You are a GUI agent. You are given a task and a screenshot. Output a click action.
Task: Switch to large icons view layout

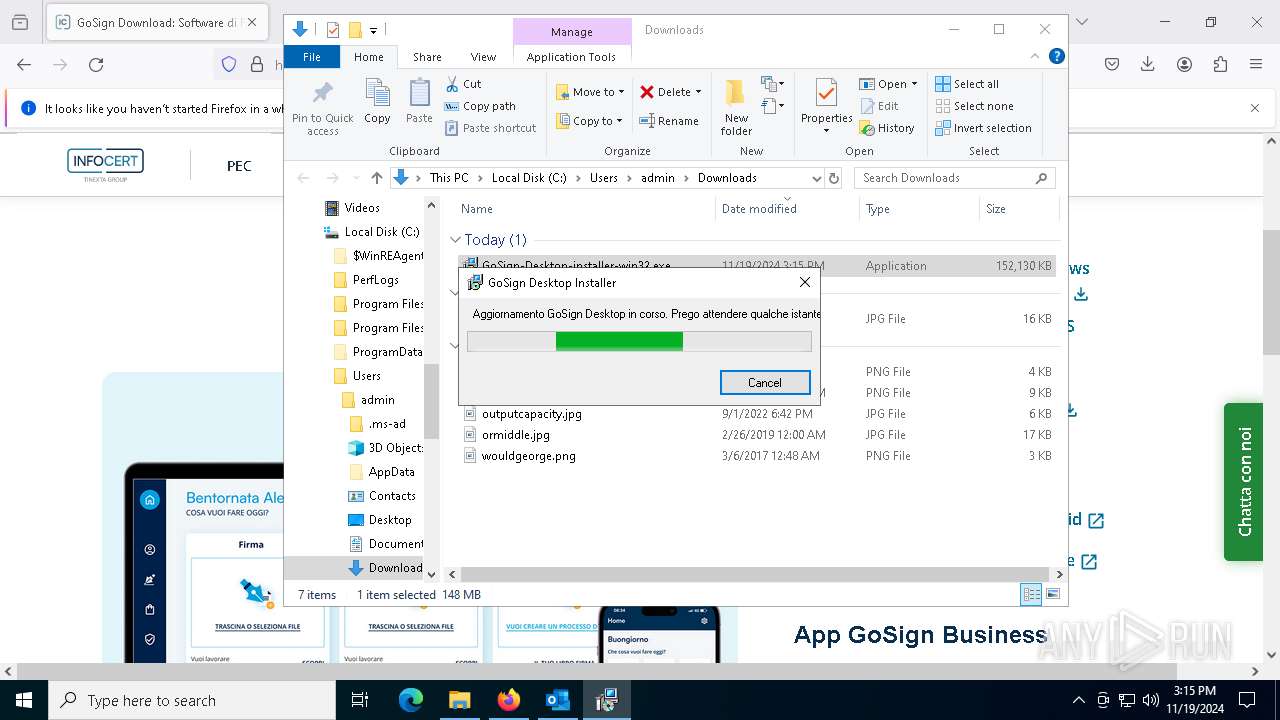click(x=1052, y=594)
